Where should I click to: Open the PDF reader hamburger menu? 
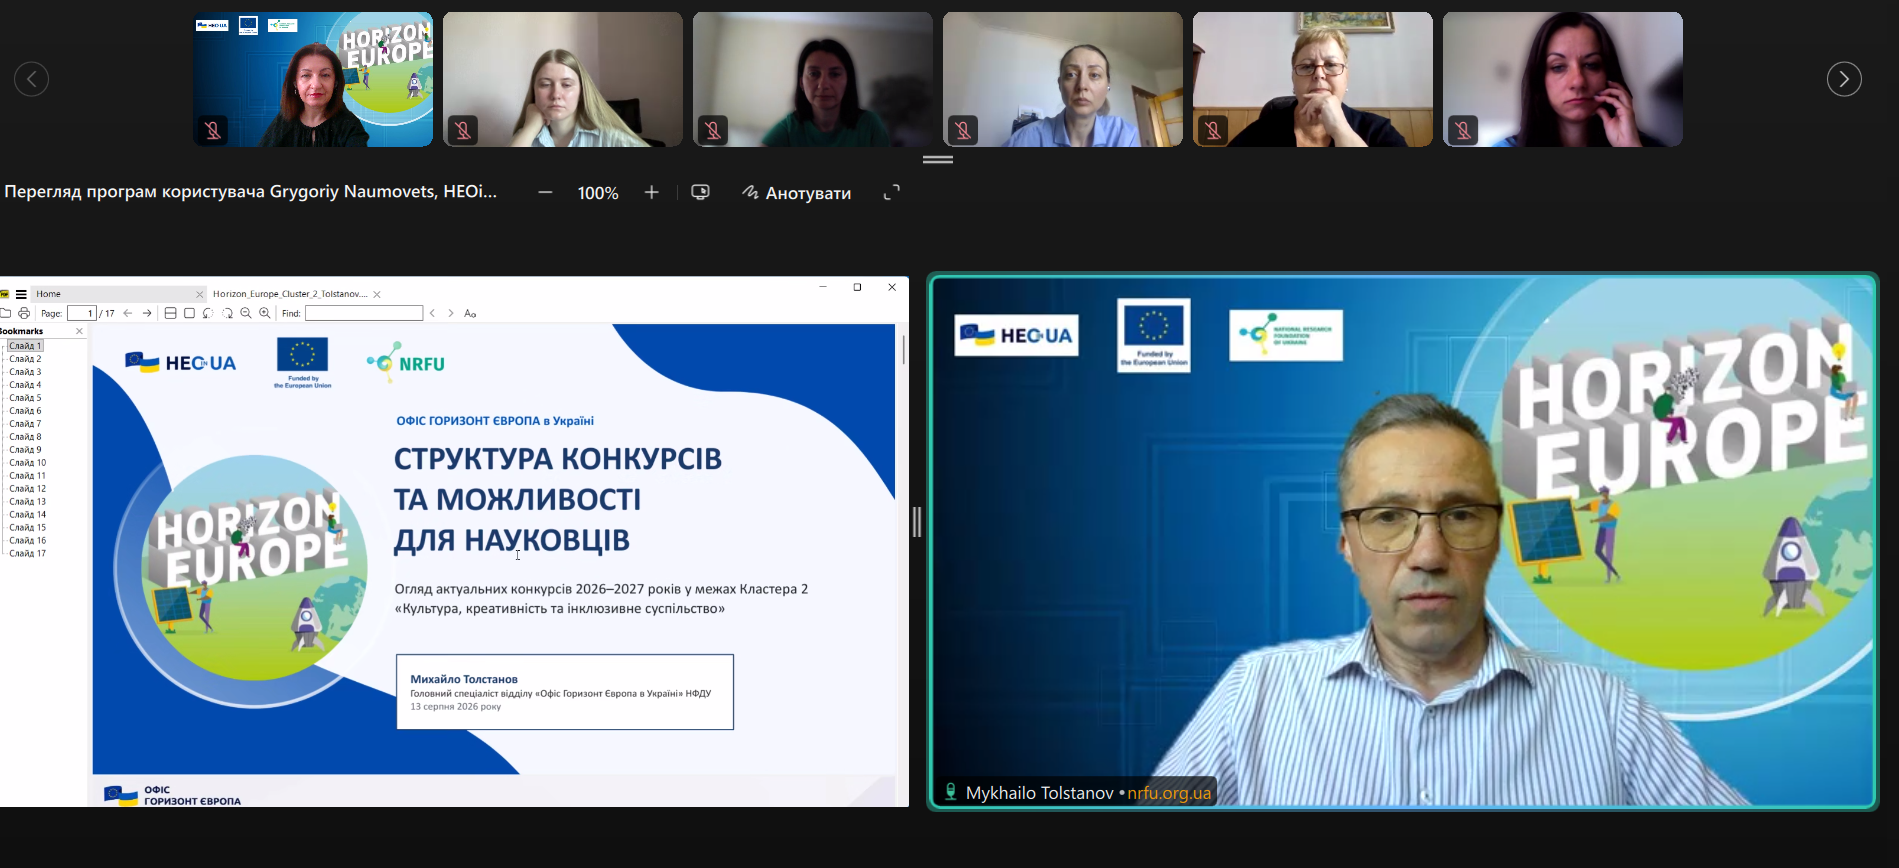tap(21, 294)
